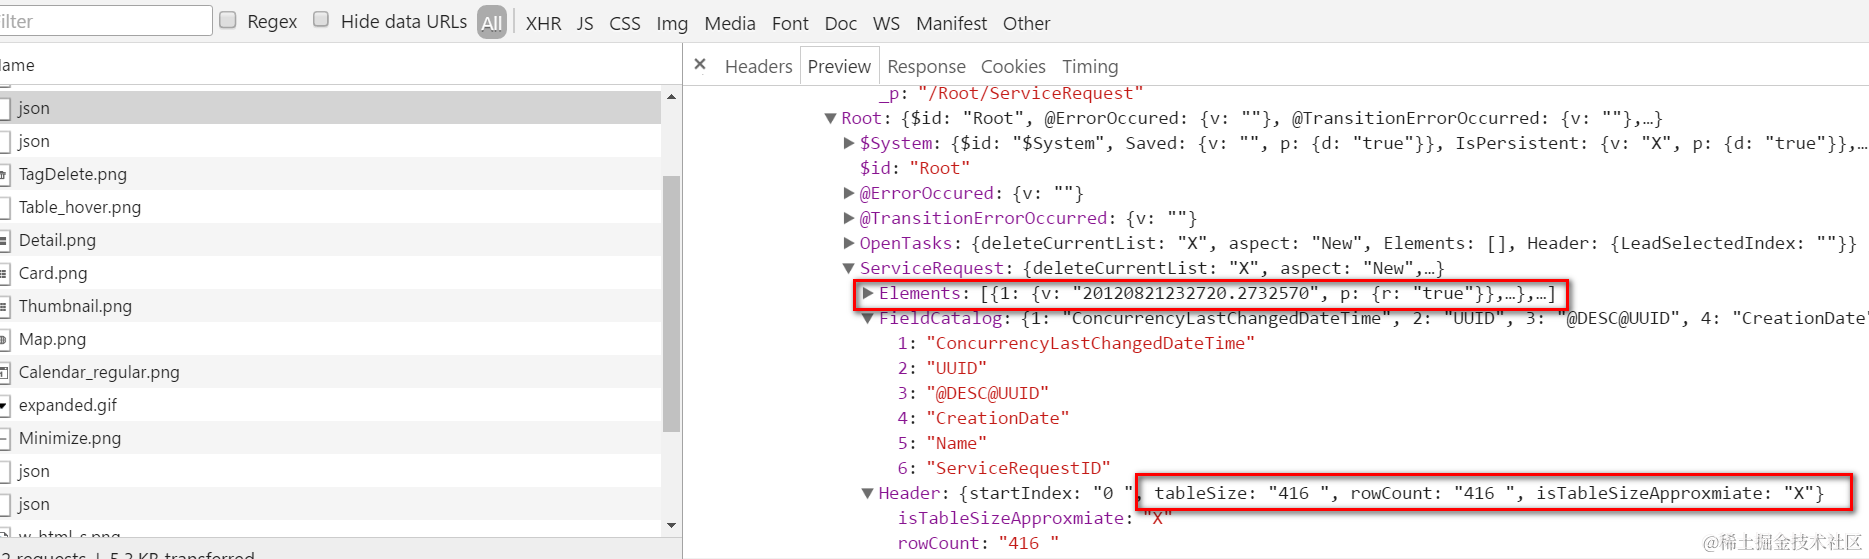
Task: Filter requests by Media
Action: [730, 23]
